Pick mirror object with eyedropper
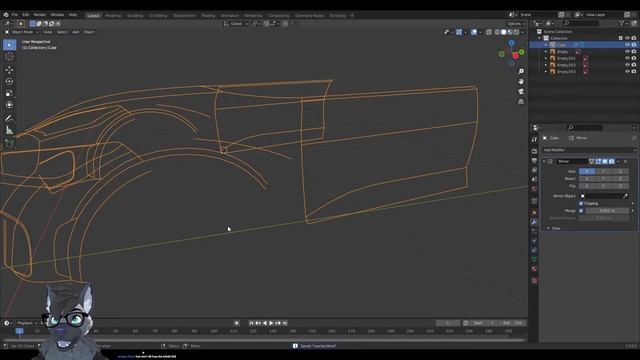Screen dimensions: 640x360 pyautogui.click(x=625, y=196)
